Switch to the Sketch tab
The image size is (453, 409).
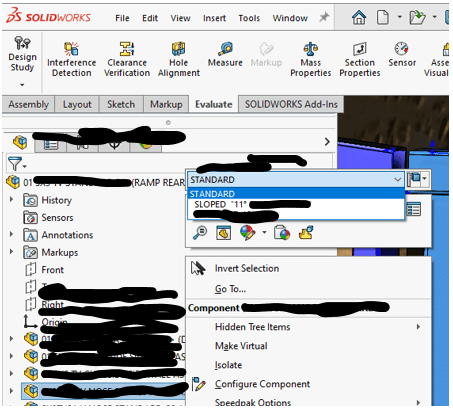pos(121,104)
